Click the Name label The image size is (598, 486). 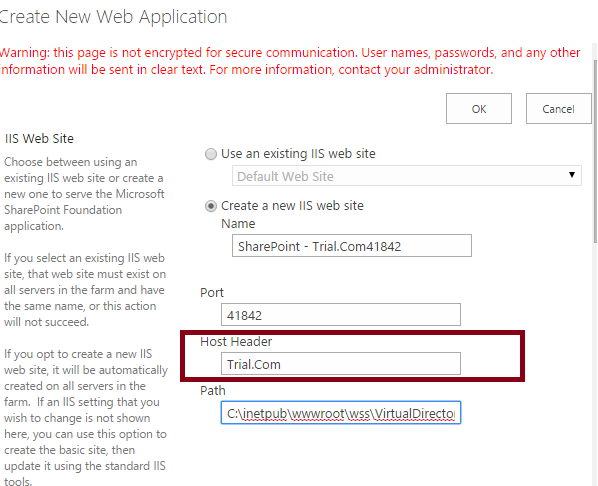[238, 224]
